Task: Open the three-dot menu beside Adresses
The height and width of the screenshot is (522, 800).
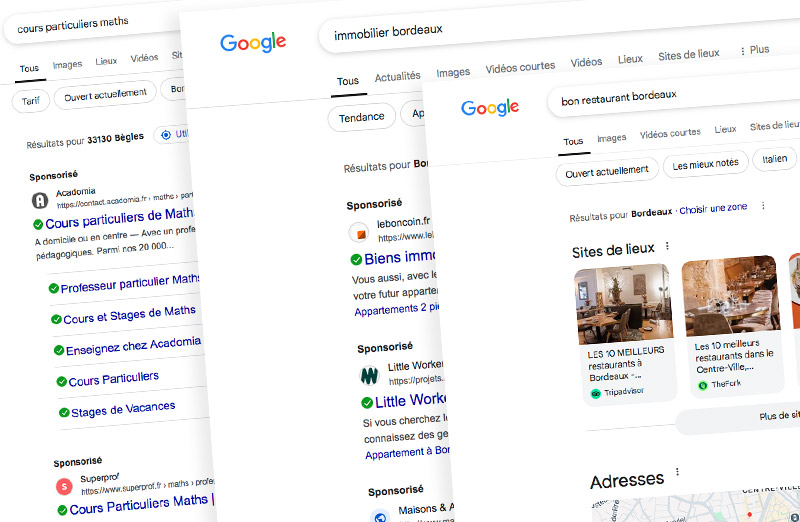Action: (x=678, y=472)
